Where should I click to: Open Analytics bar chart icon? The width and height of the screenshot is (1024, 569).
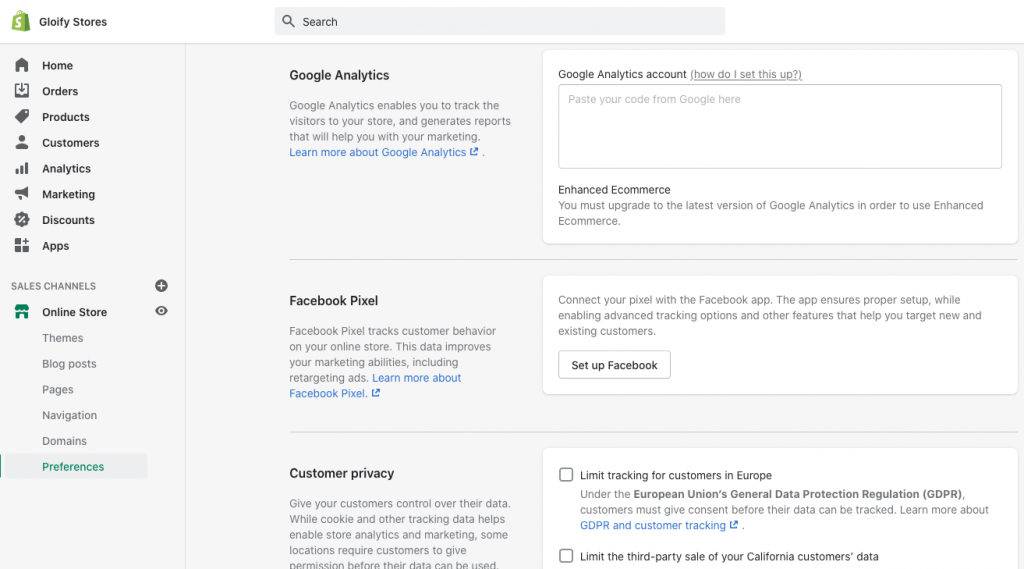tap(22, 168)
